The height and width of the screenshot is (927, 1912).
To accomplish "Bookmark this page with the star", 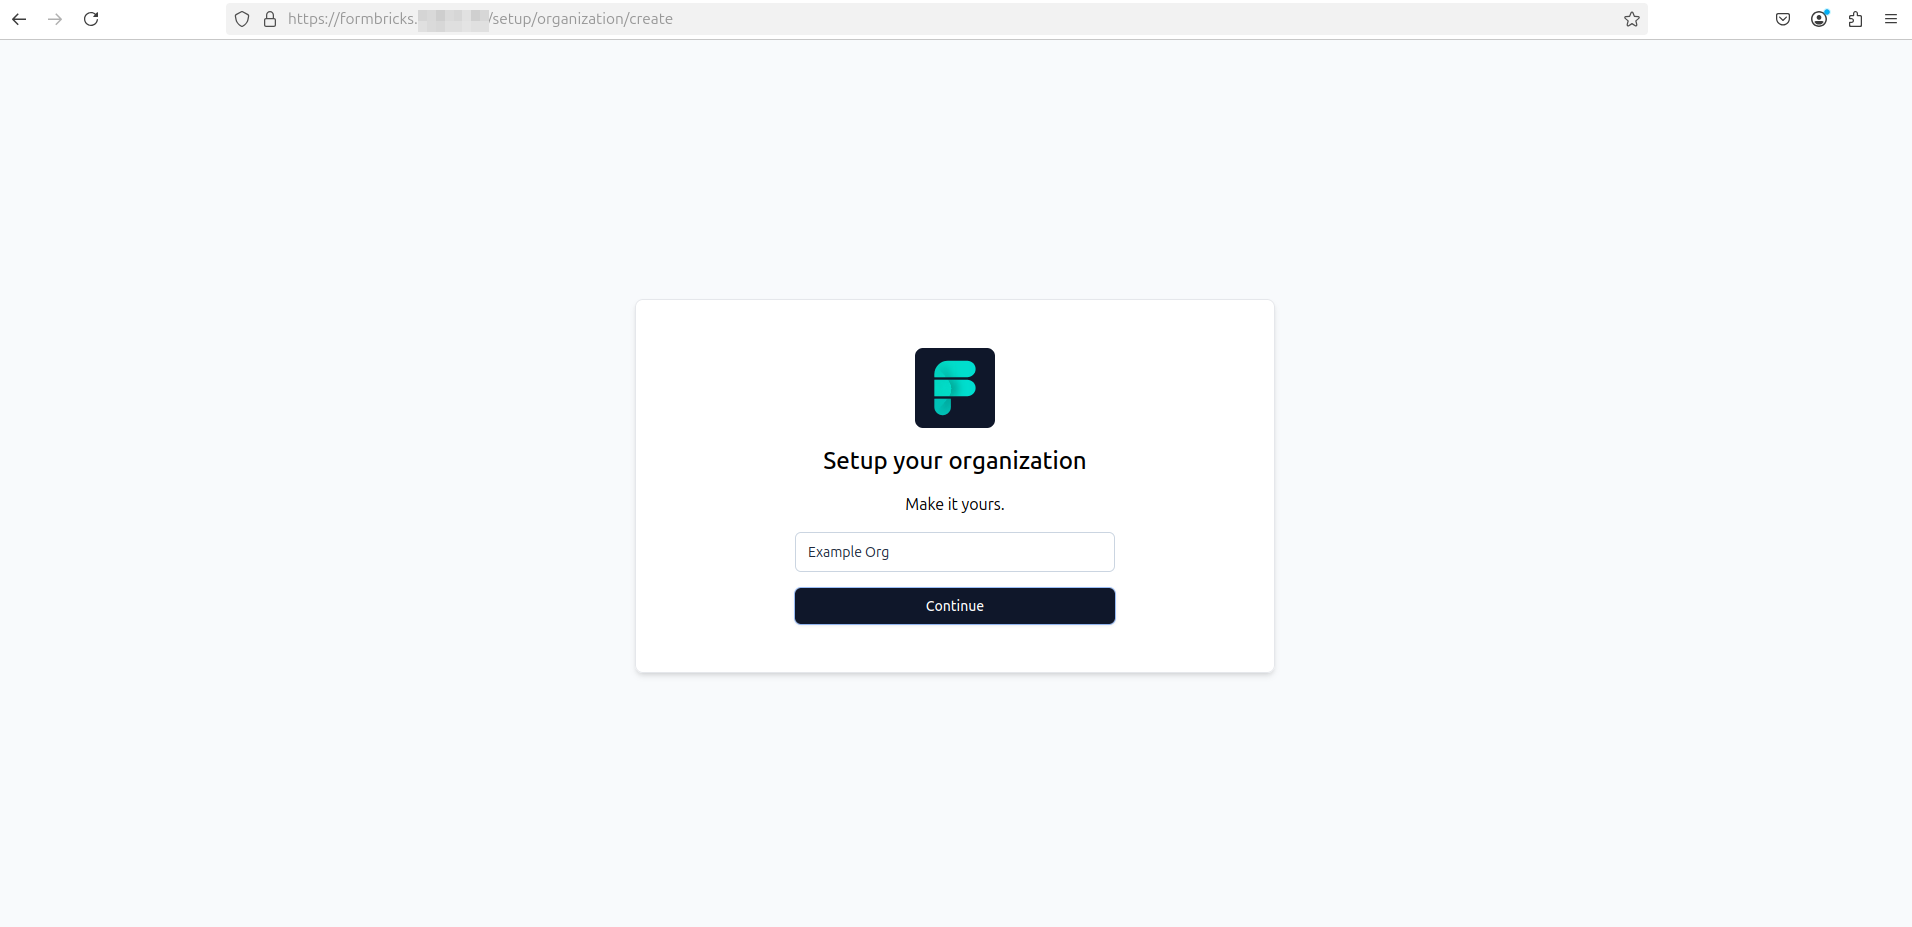I will [x=1631, y=19].
